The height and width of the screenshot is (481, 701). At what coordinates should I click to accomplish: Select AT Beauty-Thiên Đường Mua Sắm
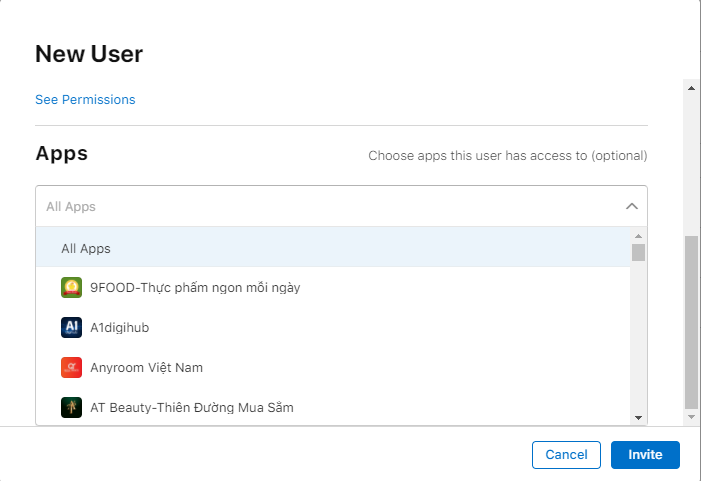191,408
